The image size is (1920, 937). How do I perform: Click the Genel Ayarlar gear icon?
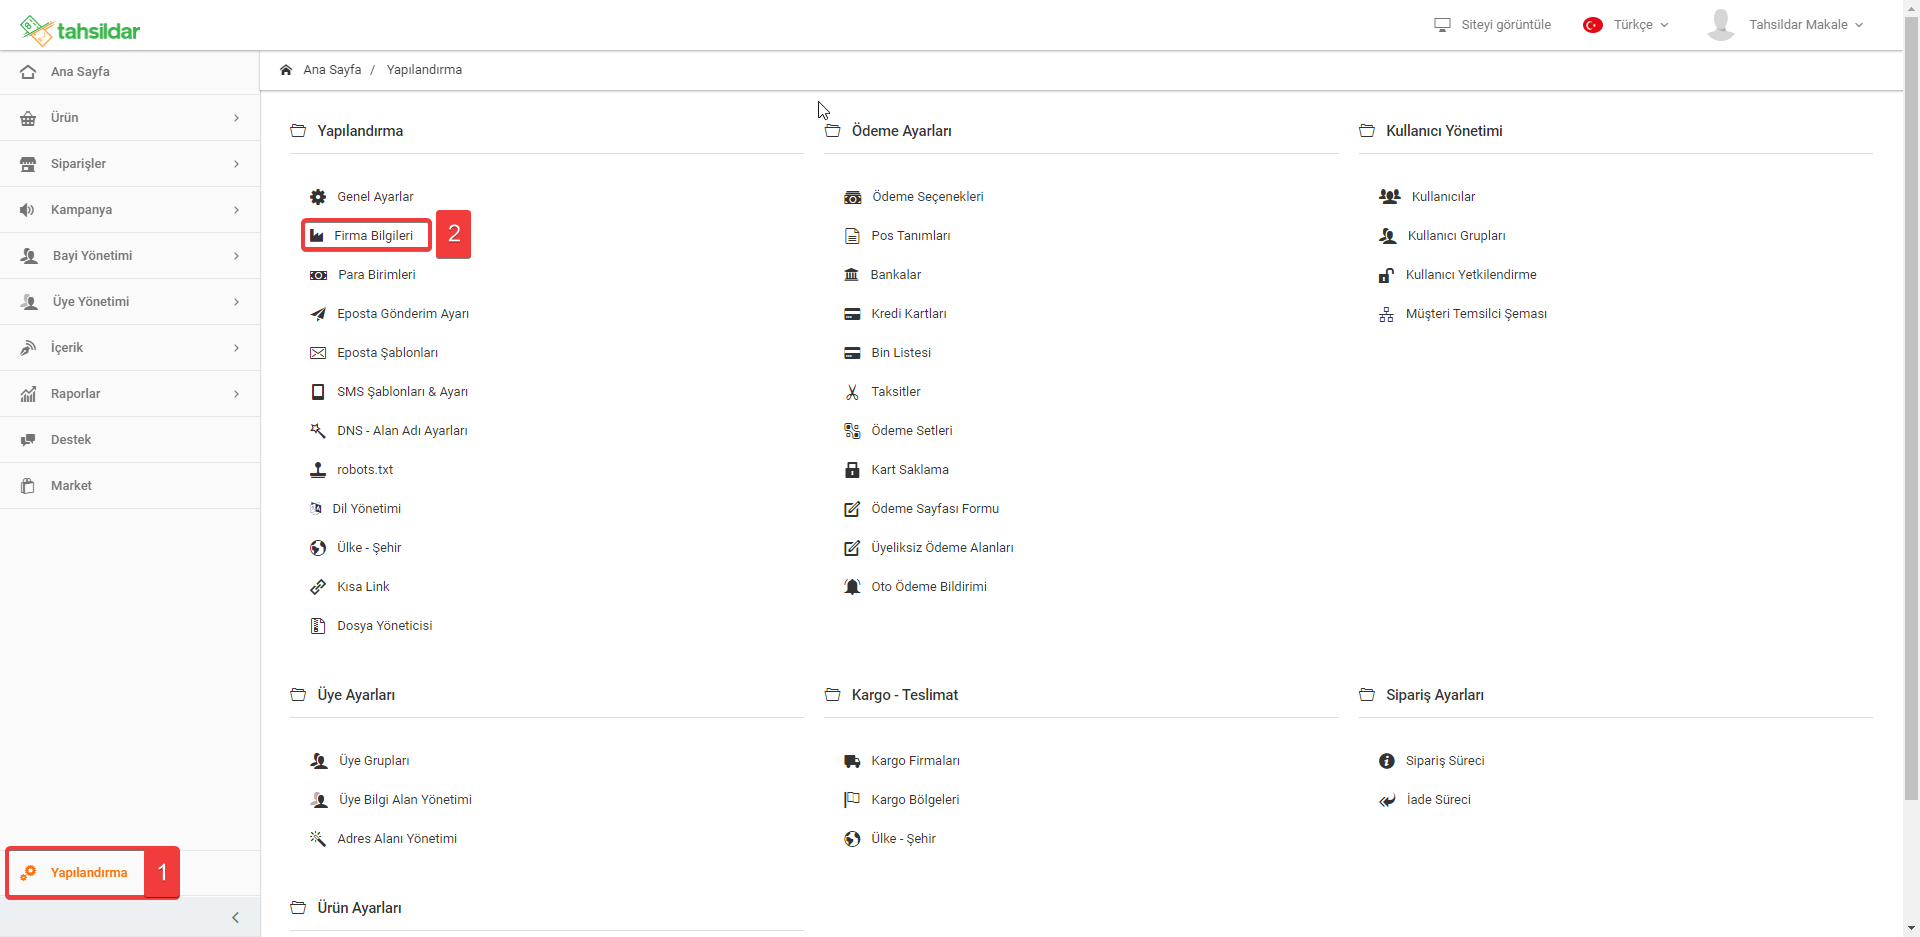tap(318, 197)
